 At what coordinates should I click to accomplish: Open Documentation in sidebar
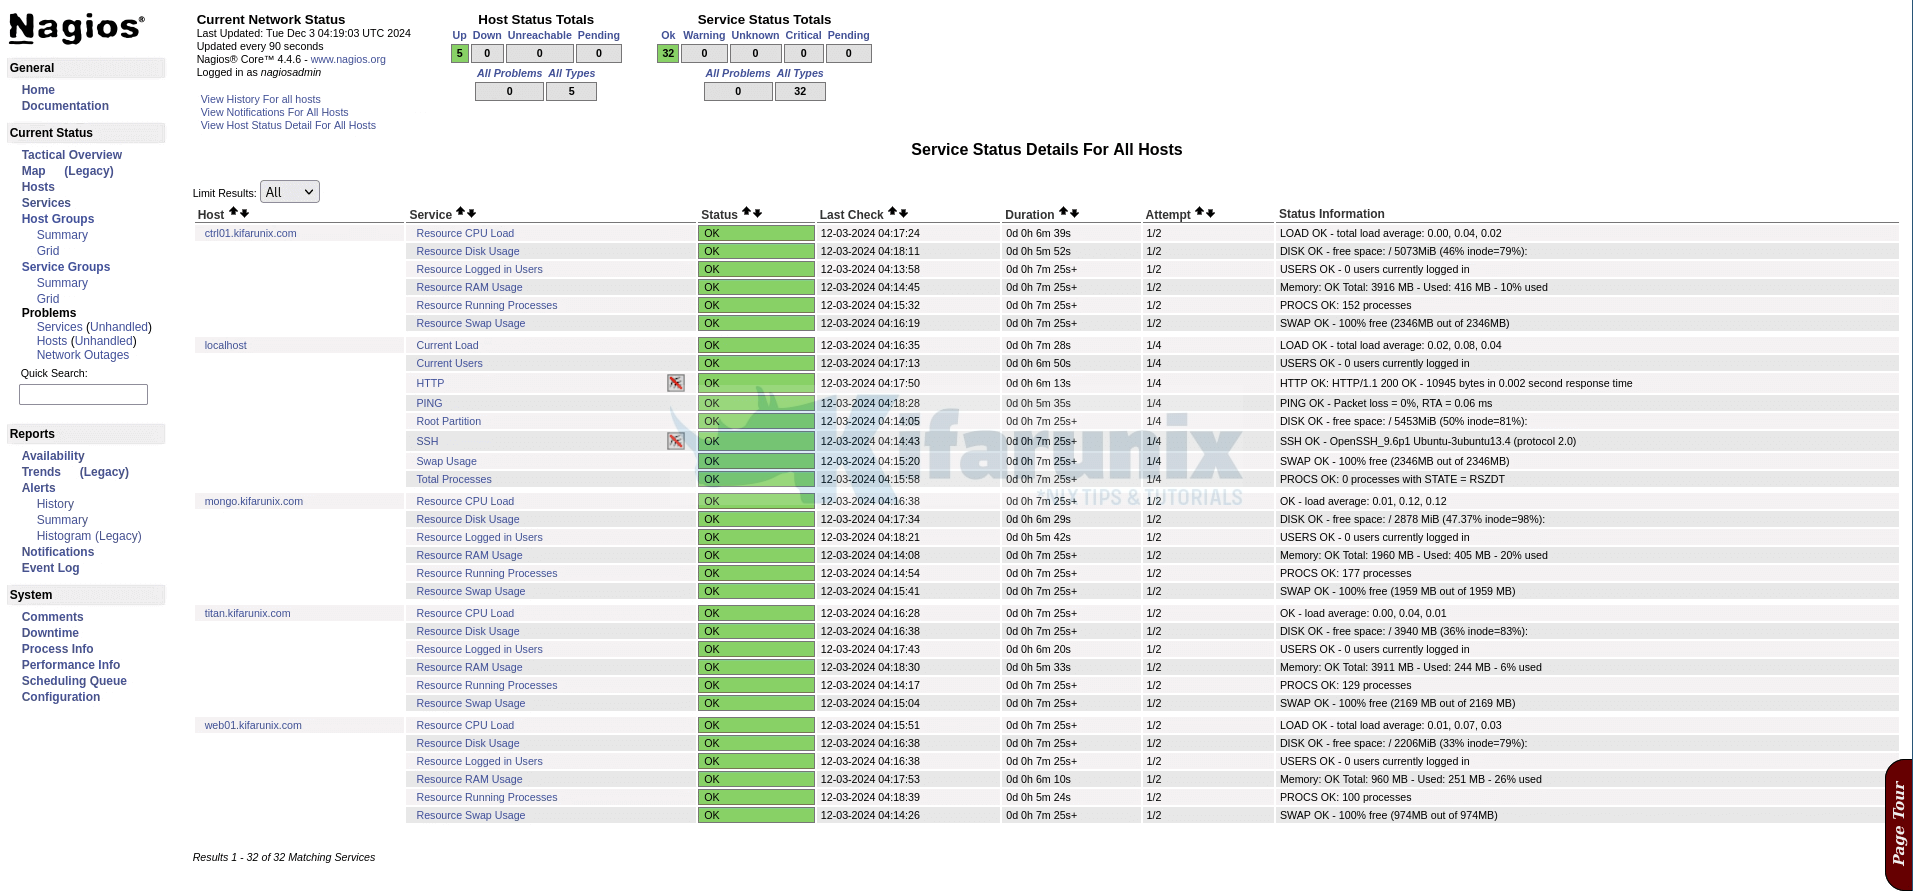[x=65, y=106]
